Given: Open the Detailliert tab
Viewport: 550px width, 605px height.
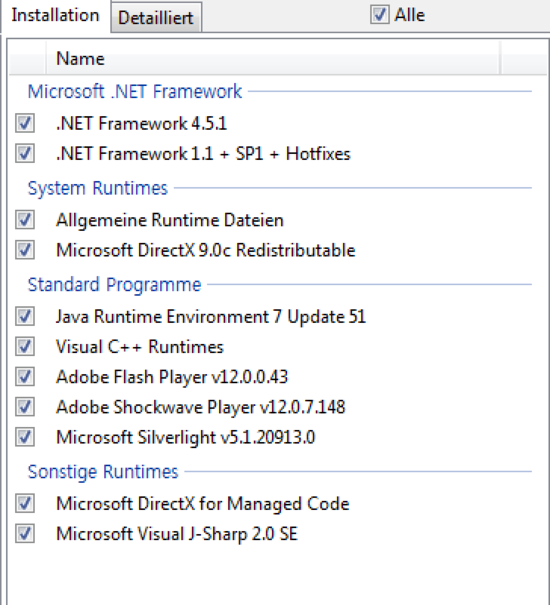Looking at the screenshot, I should click(156, 18).
